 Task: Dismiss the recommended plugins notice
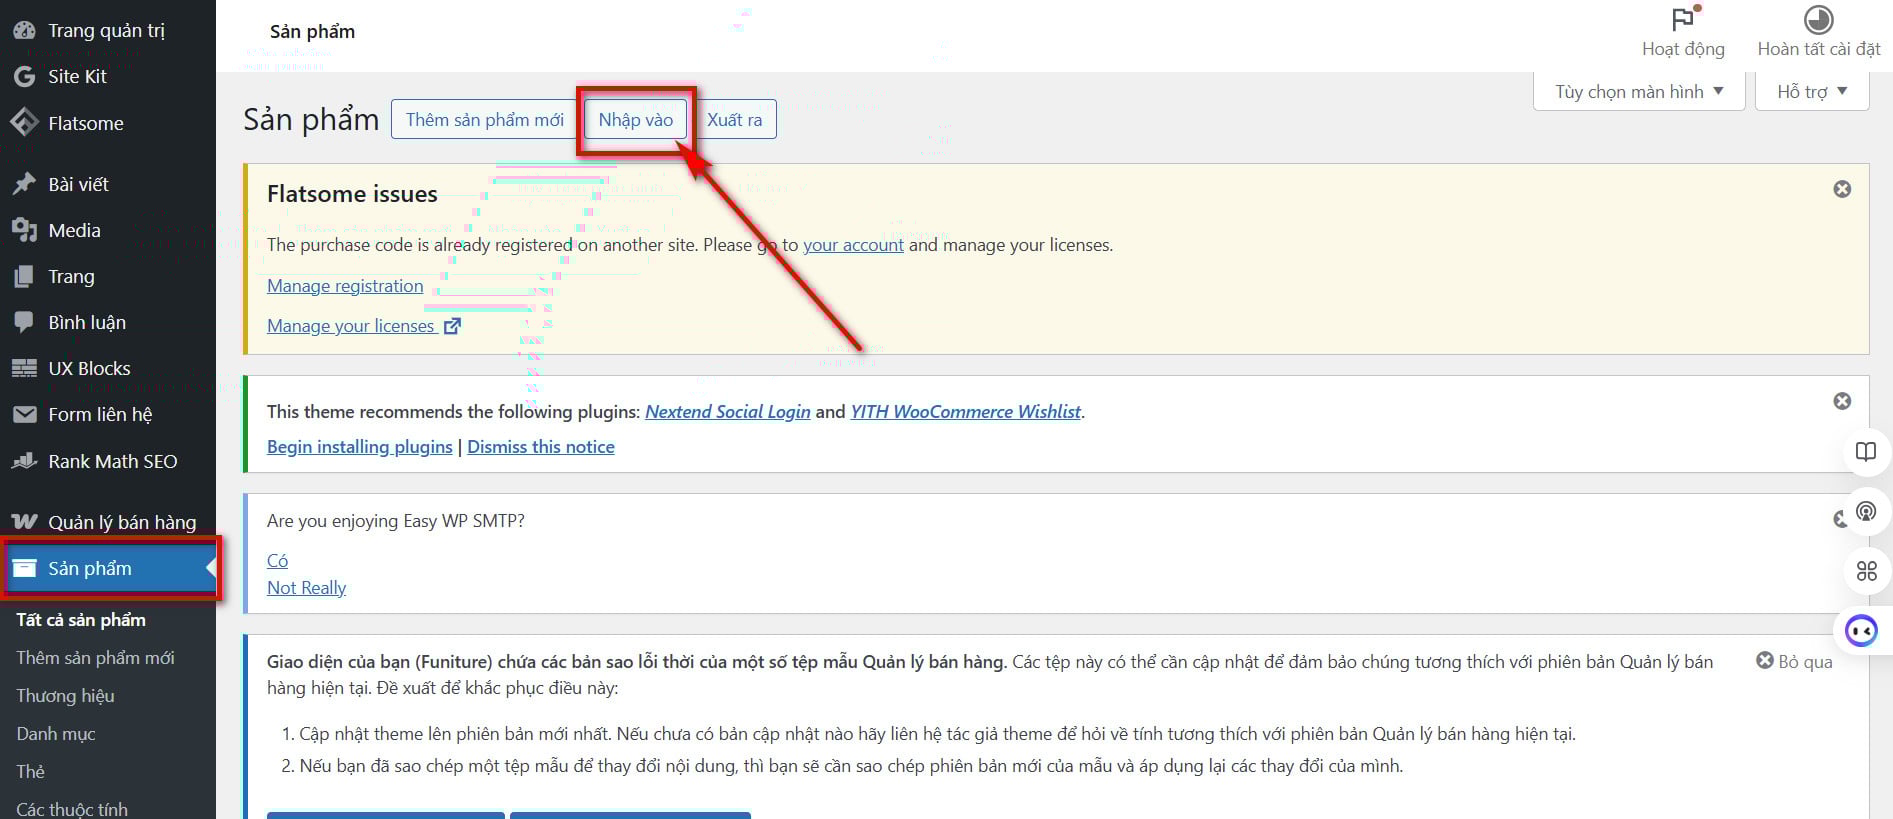(1842, 401)
